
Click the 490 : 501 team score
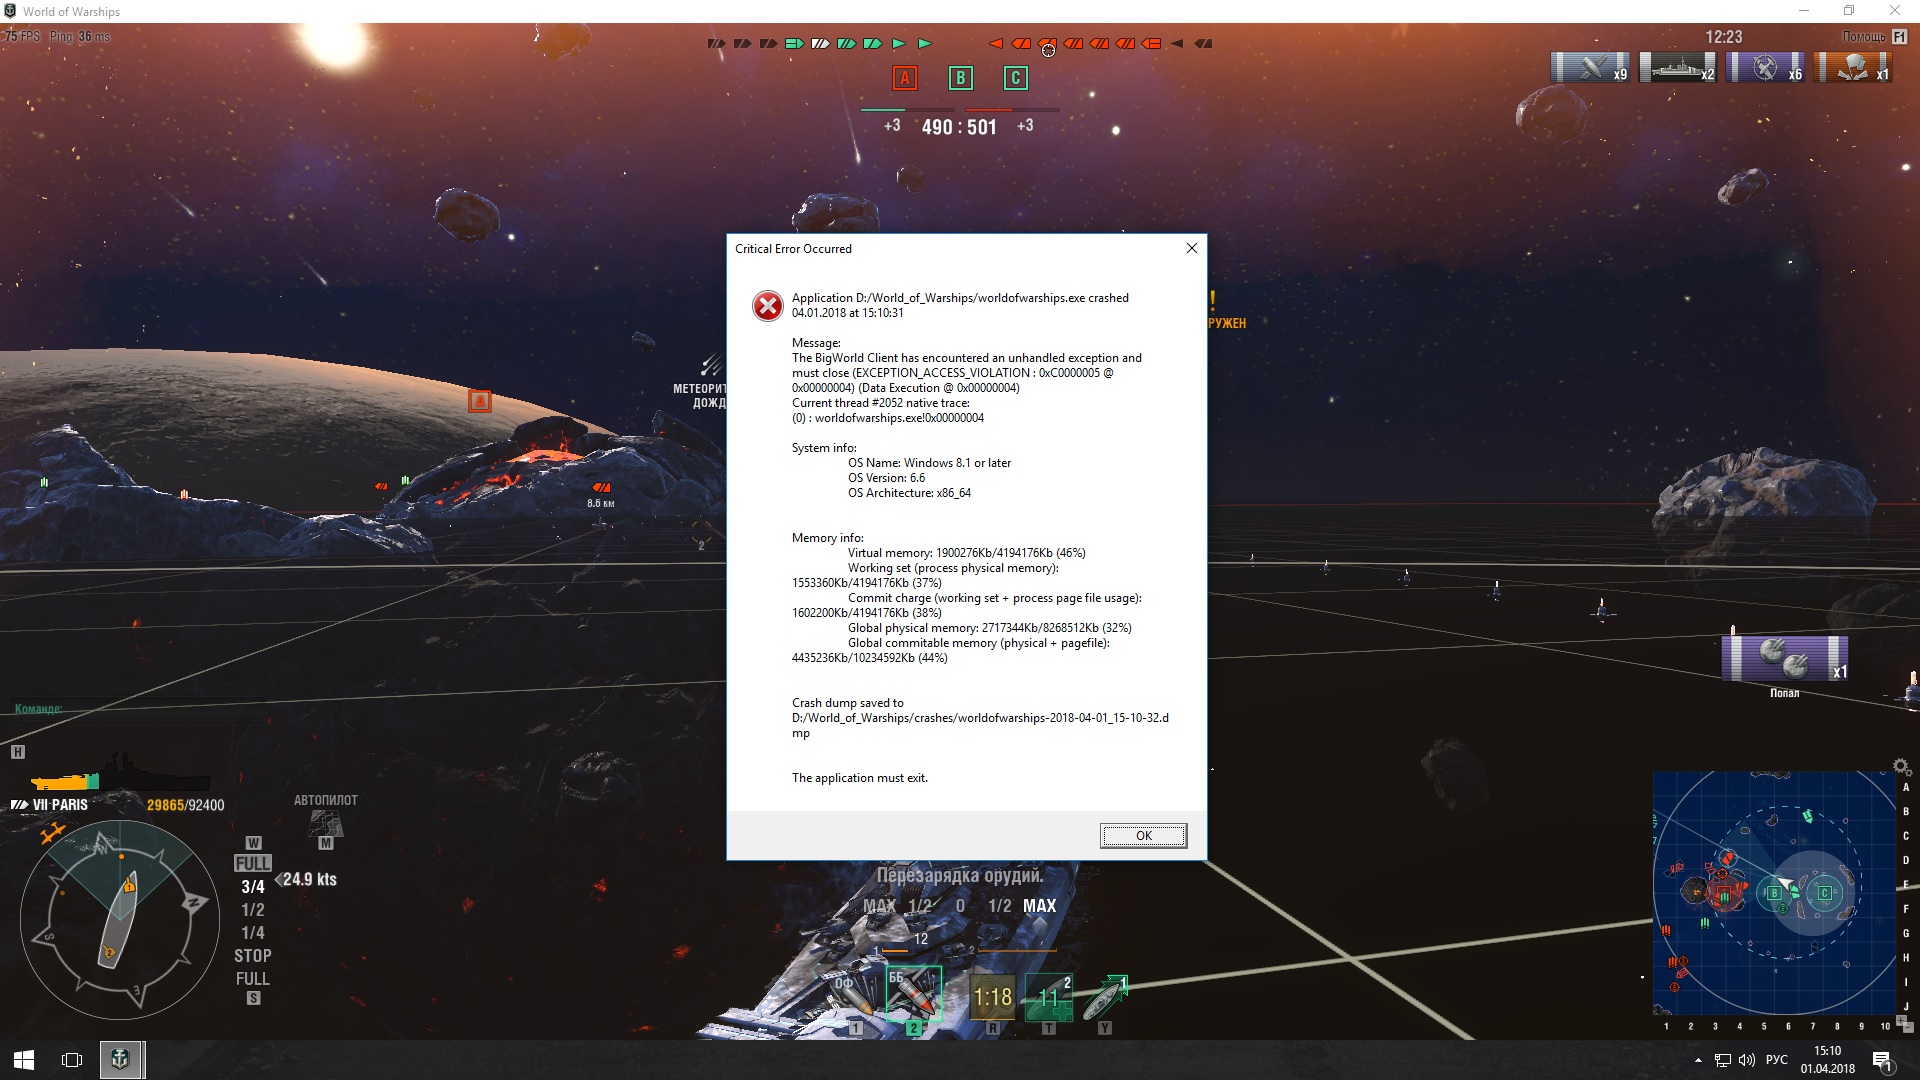(x=959, y=128)
